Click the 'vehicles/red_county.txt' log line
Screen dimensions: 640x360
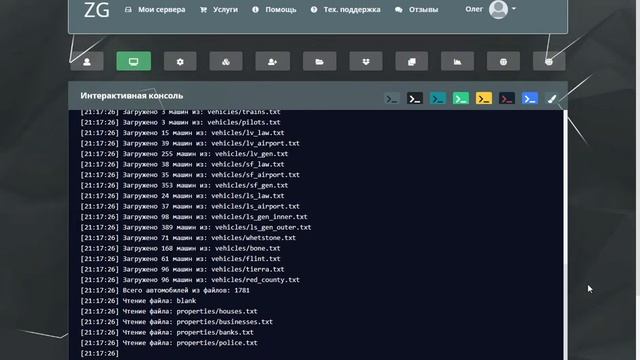coord(190,280)
